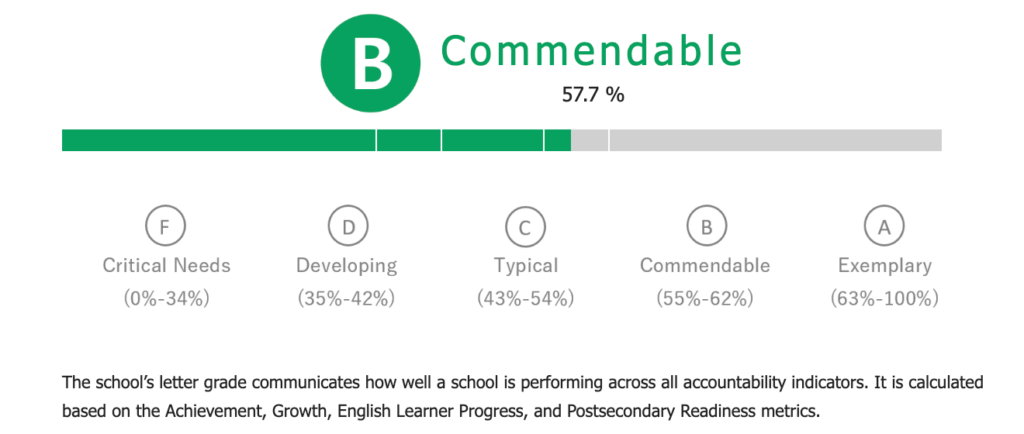
Task: Click the 57.7 % score value
Action: click(593, 95)
